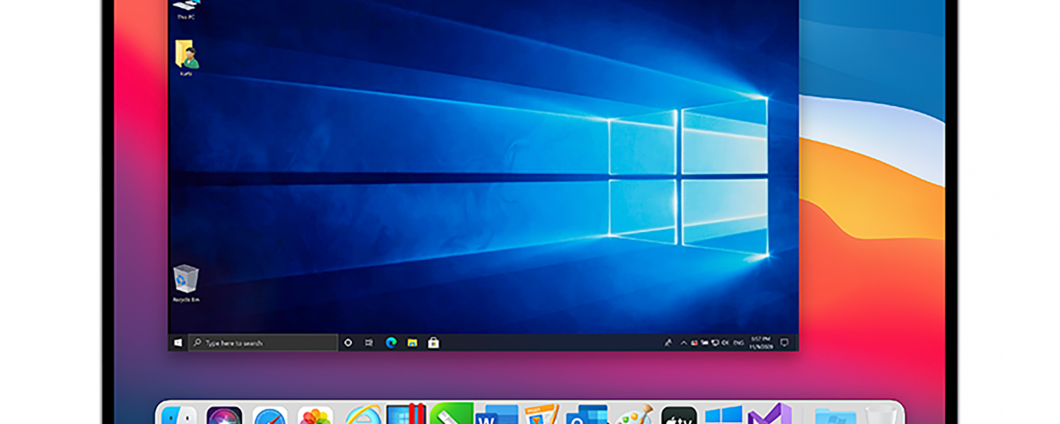This screenshot has height=424, width=1060.
Task: Open the Windows notification center
Action: pyautogui.click(x=785, y=342)
